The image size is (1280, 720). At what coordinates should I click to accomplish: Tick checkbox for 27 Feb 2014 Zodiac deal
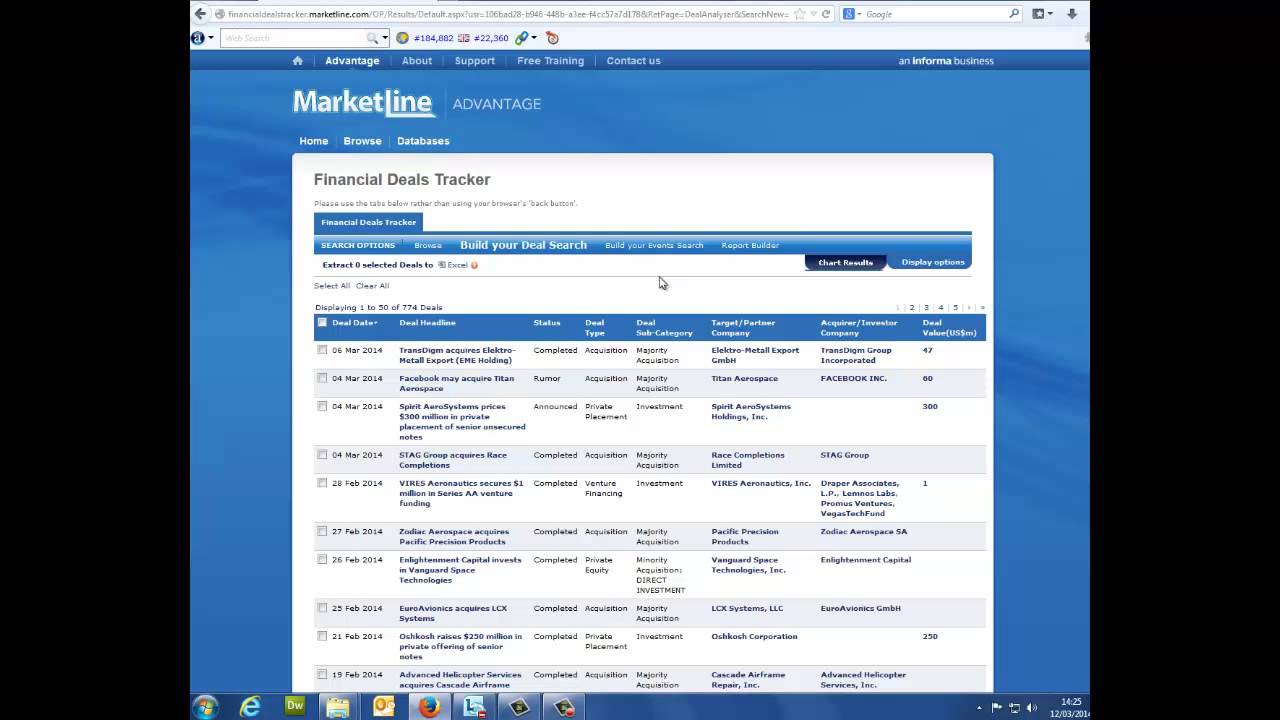(322, 531)
